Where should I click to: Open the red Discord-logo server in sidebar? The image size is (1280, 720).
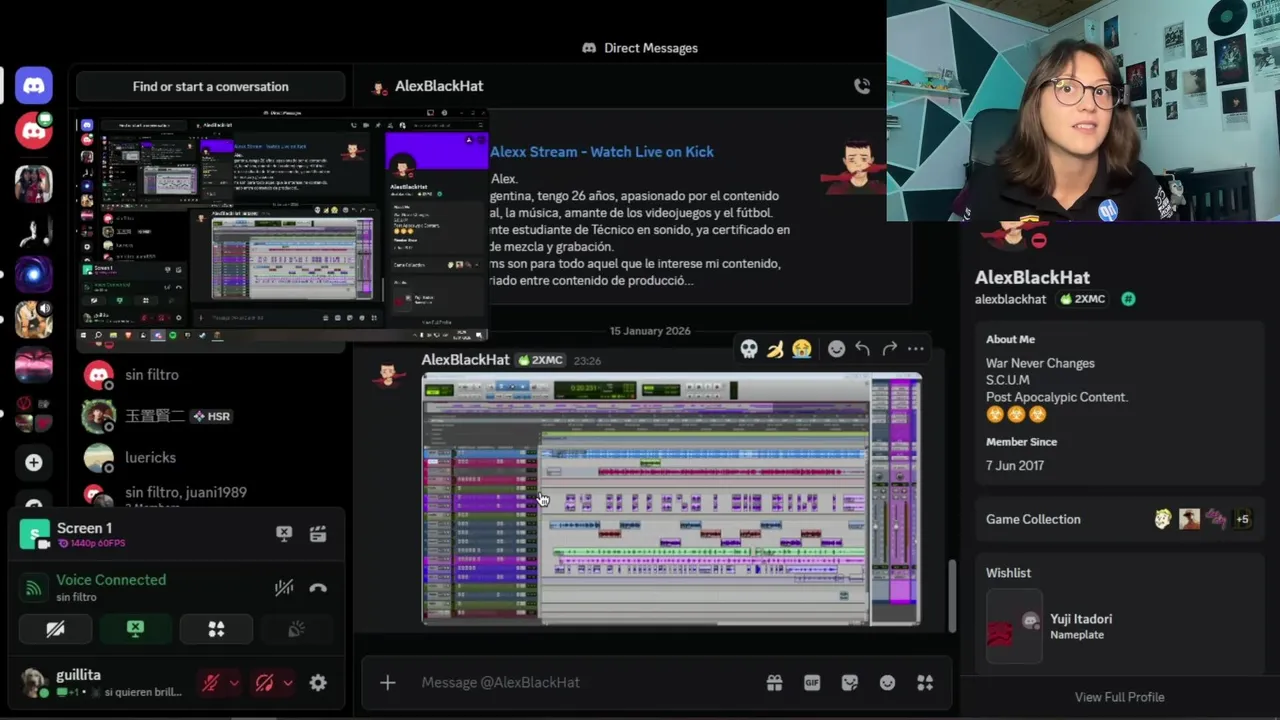[x=34, y=131]
